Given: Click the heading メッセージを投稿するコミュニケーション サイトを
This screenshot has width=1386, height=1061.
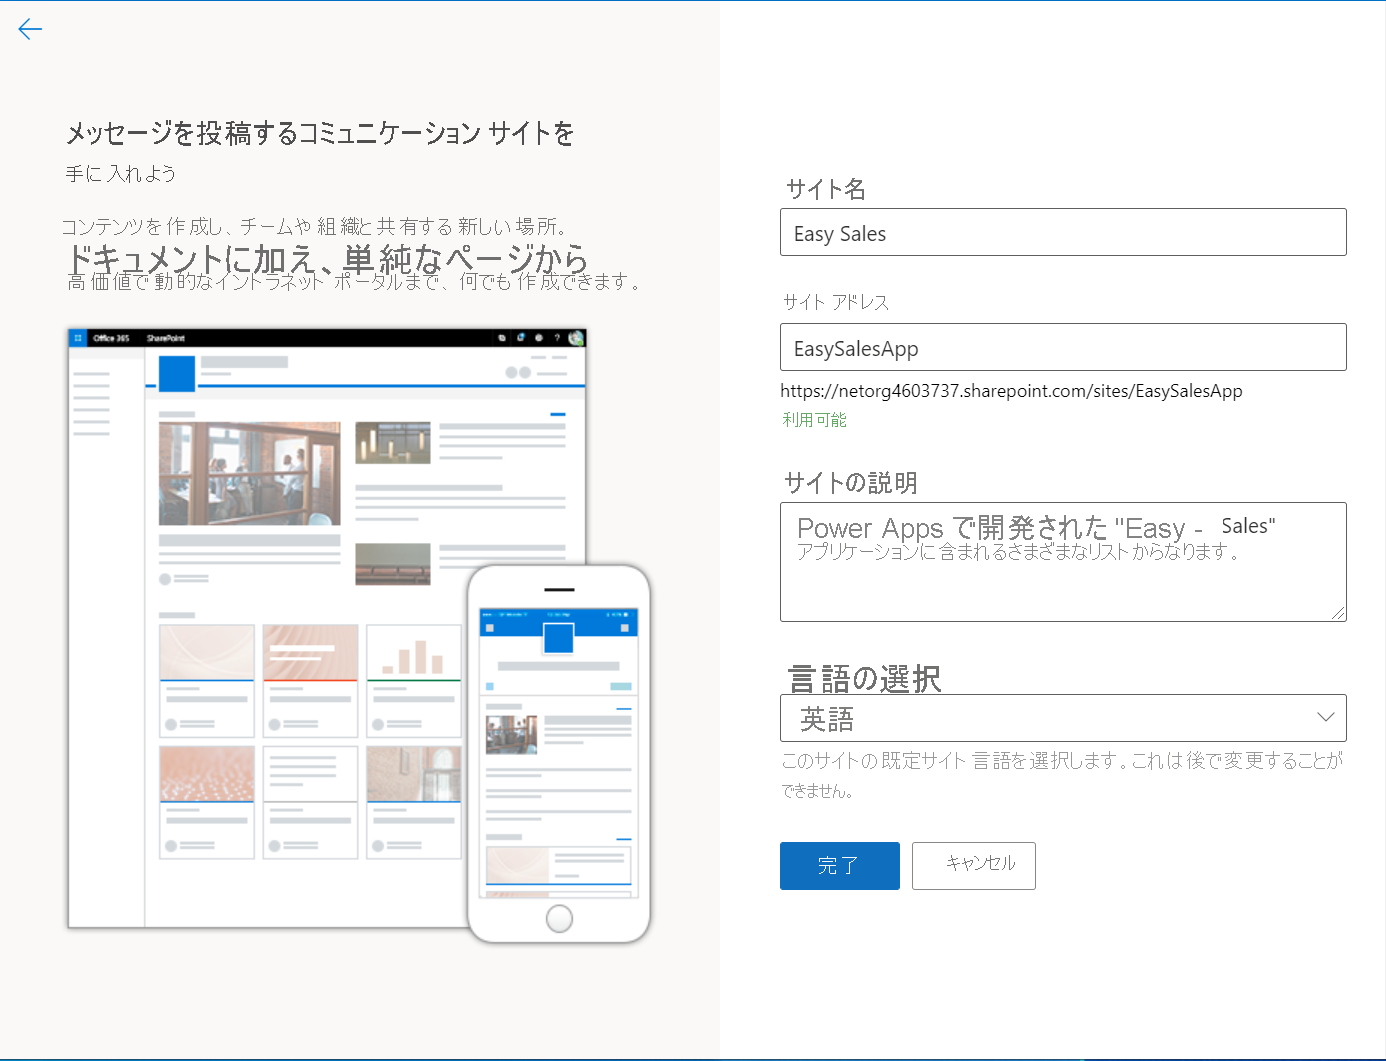Looking at the screenshot, I should pos(320,133).
